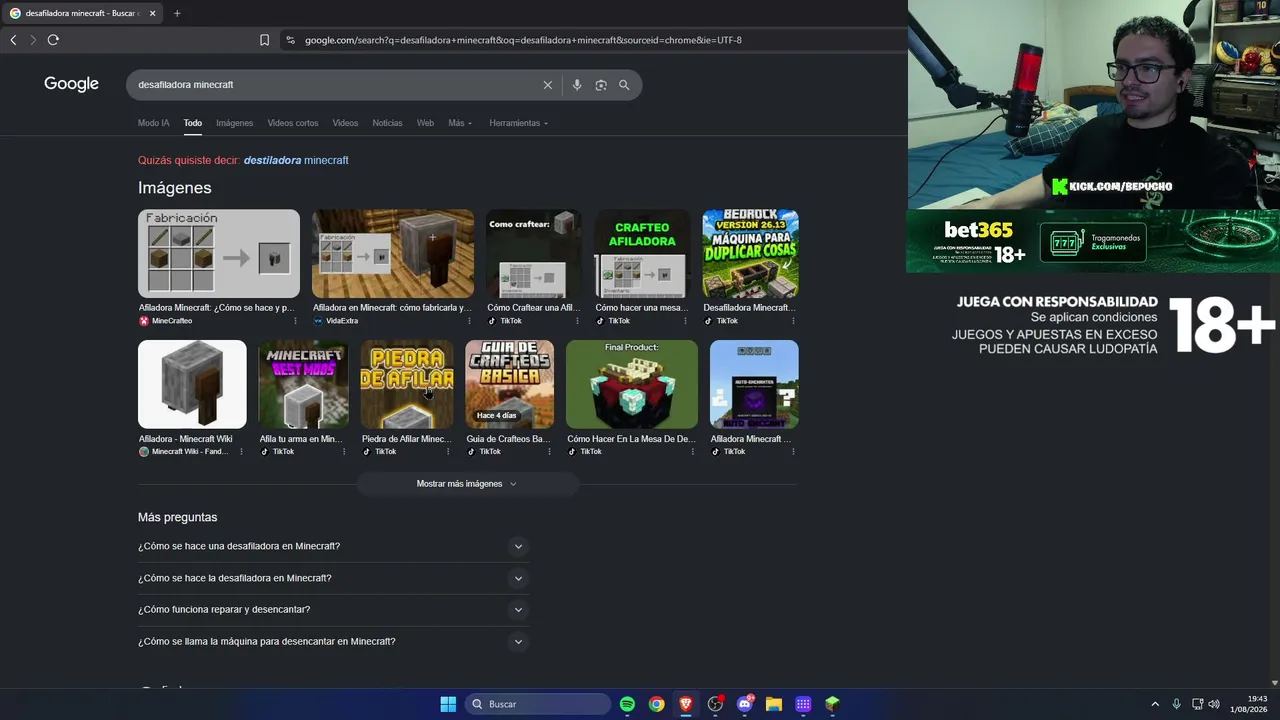Open the purple grid app in taskbar

click(x=803, y=704)
